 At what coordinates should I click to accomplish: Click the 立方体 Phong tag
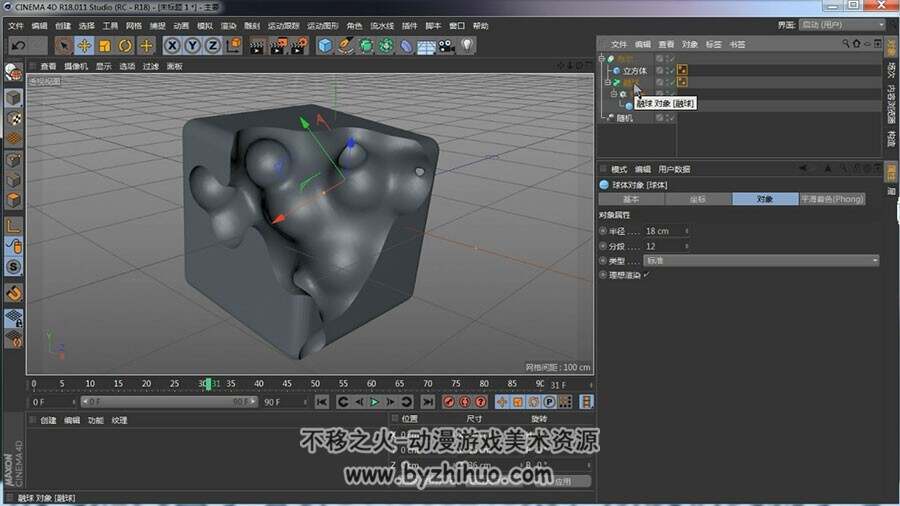click(682, 70)
